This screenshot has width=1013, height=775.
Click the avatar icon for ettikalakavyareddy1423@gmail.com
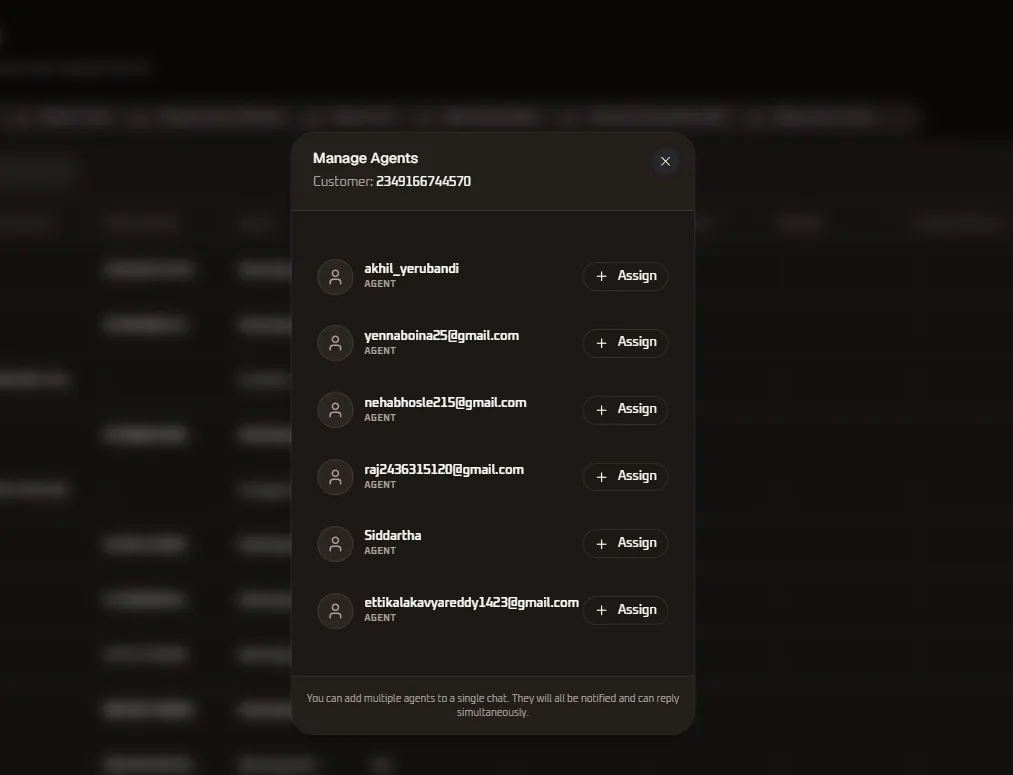pos(335,611)
